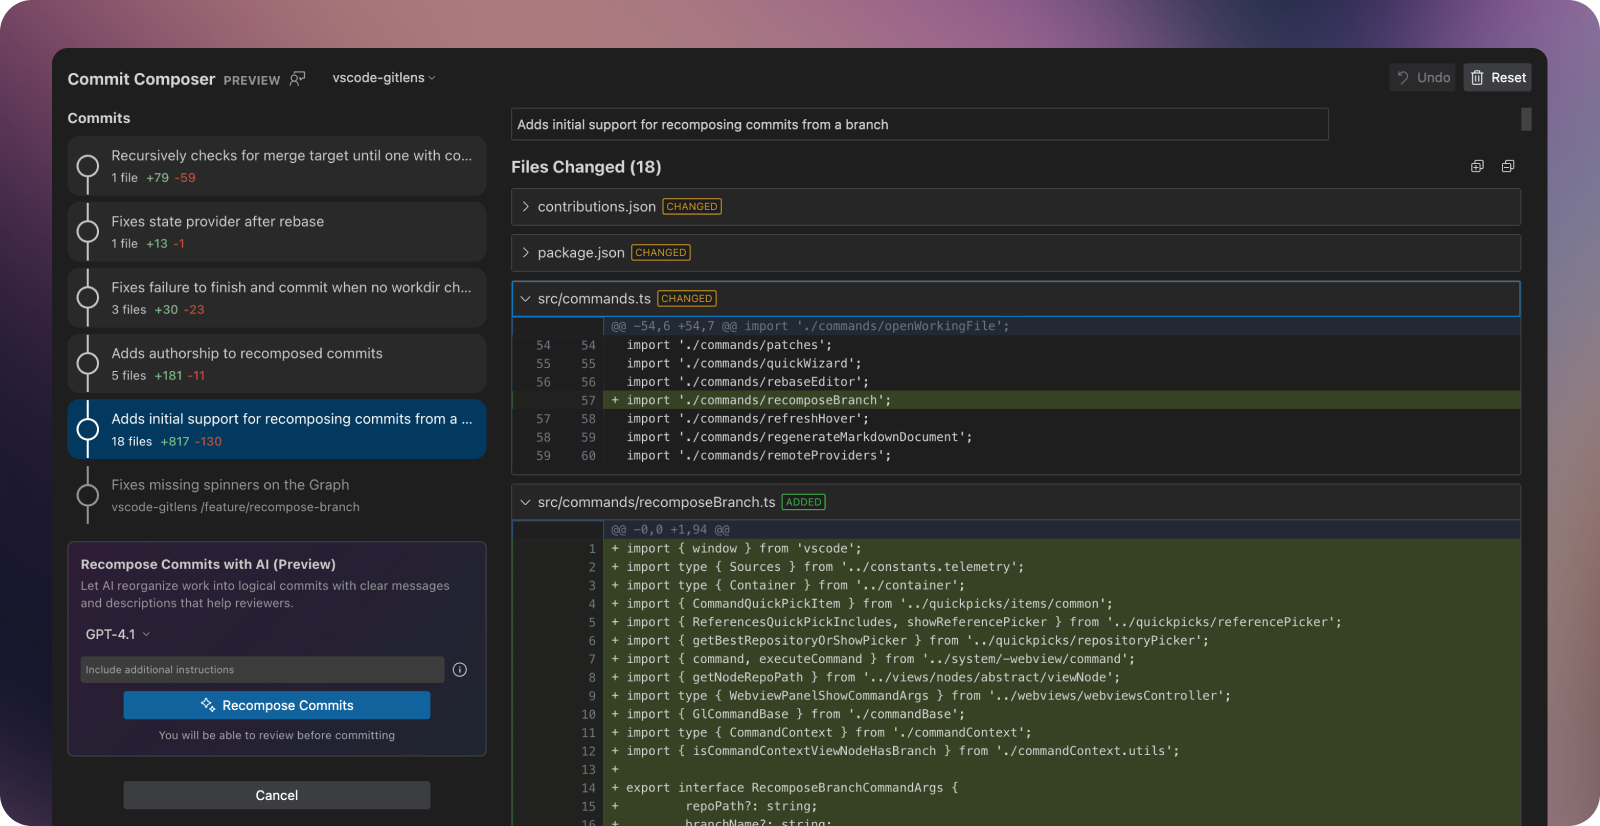Click the feedback icon beside PREVIEW label

(x=297, y=78)
